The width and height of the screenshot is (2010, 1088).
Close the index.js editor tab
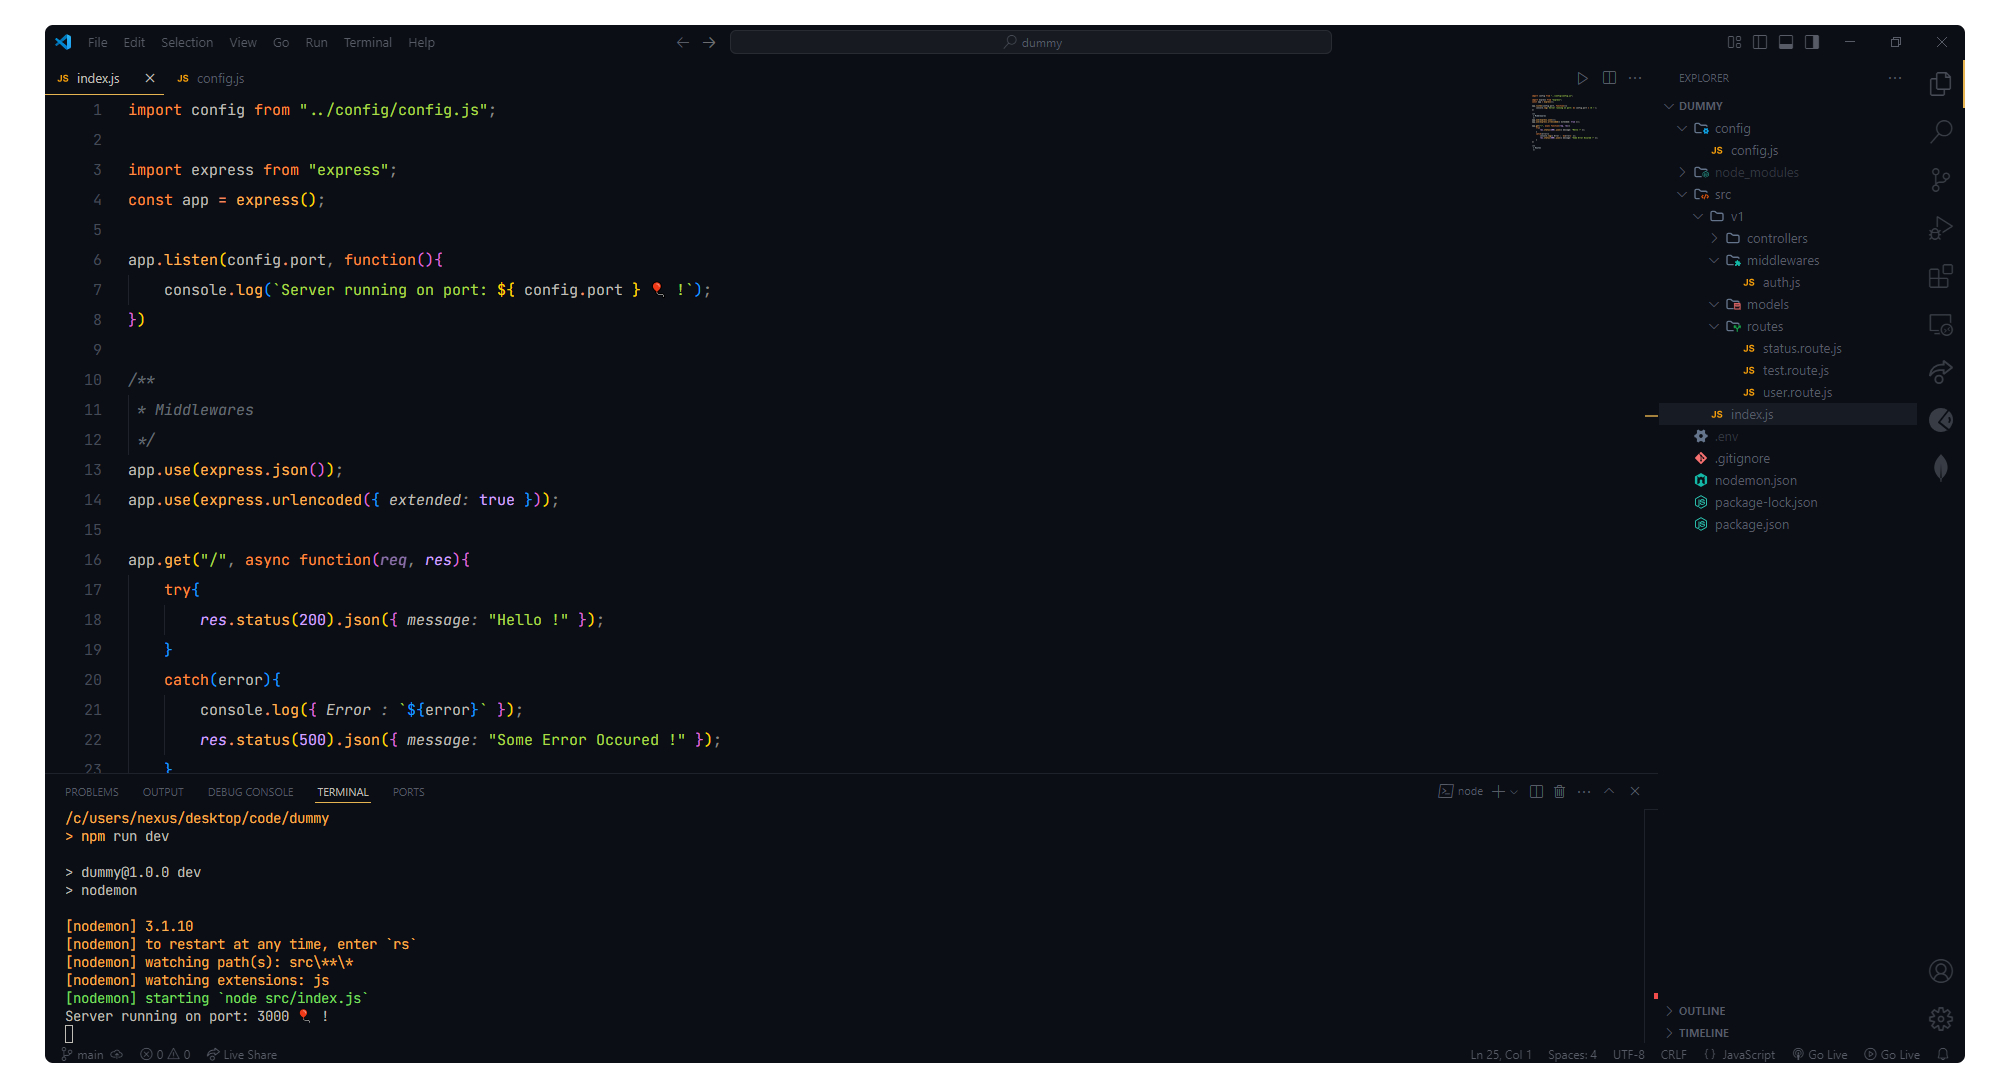pos(150,78)
